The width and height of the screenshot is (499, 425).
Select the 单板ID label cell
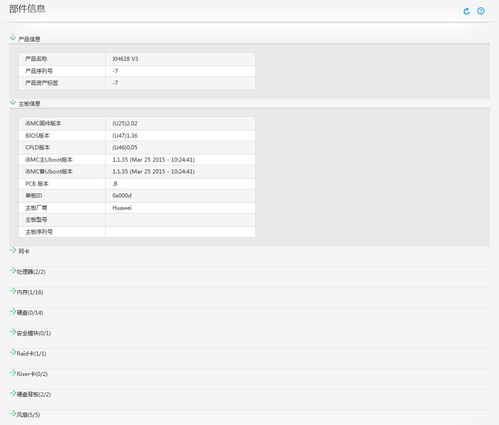62,195
